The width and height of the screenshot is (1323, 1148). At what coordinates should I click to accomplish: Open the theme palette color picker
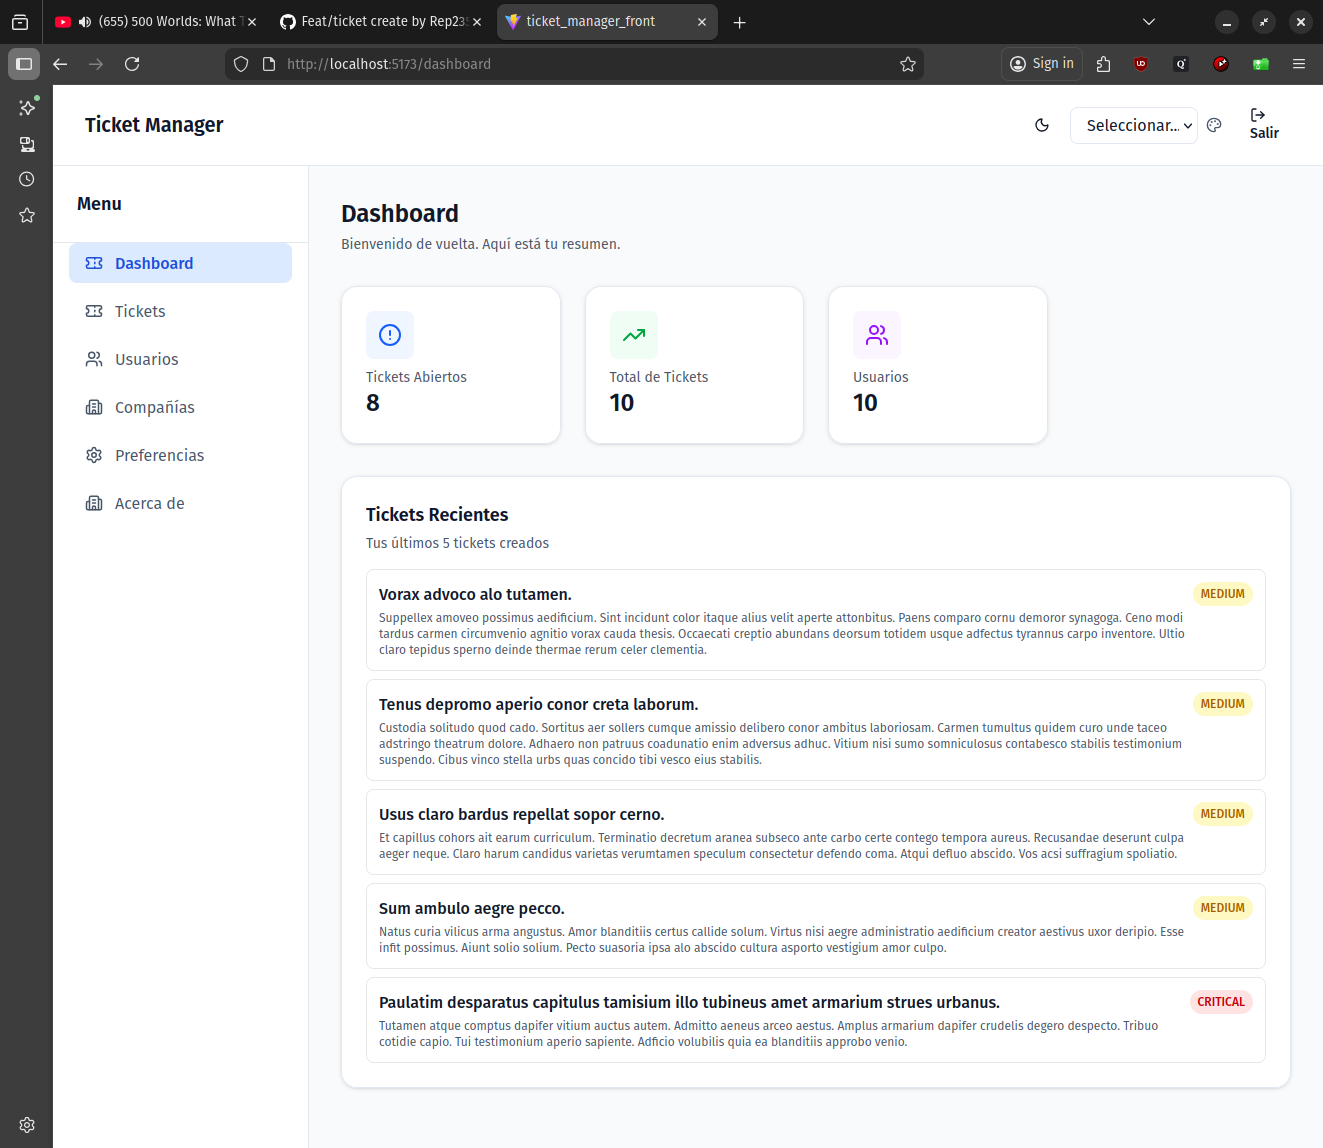click(1214, 125)
